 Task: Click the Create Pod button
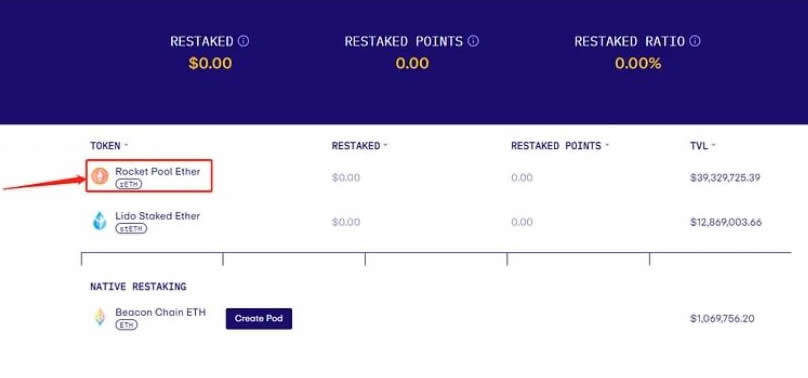pos(259,318)
